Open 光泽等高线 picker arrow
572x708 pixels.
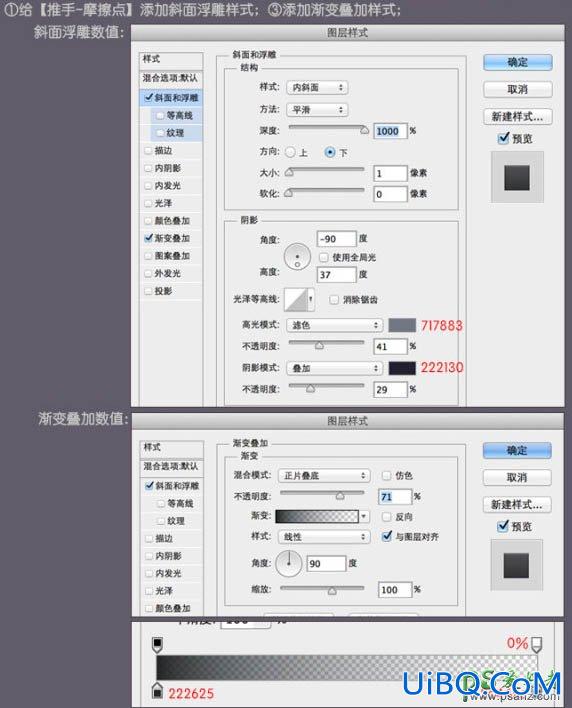[311, 299]
